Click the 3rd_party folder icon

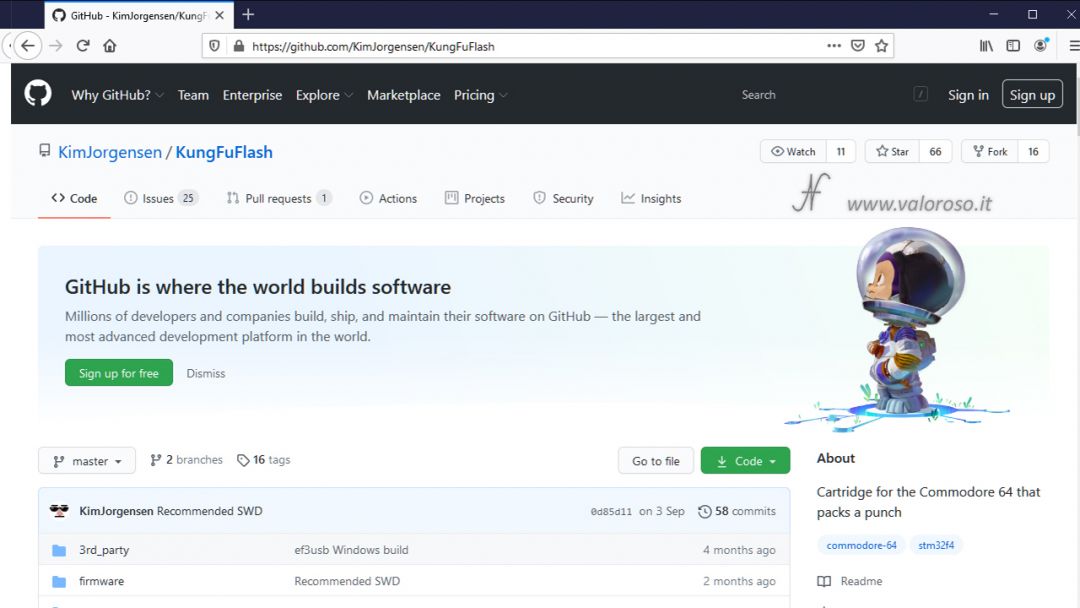pyautogui.click(x=59, y=550)
